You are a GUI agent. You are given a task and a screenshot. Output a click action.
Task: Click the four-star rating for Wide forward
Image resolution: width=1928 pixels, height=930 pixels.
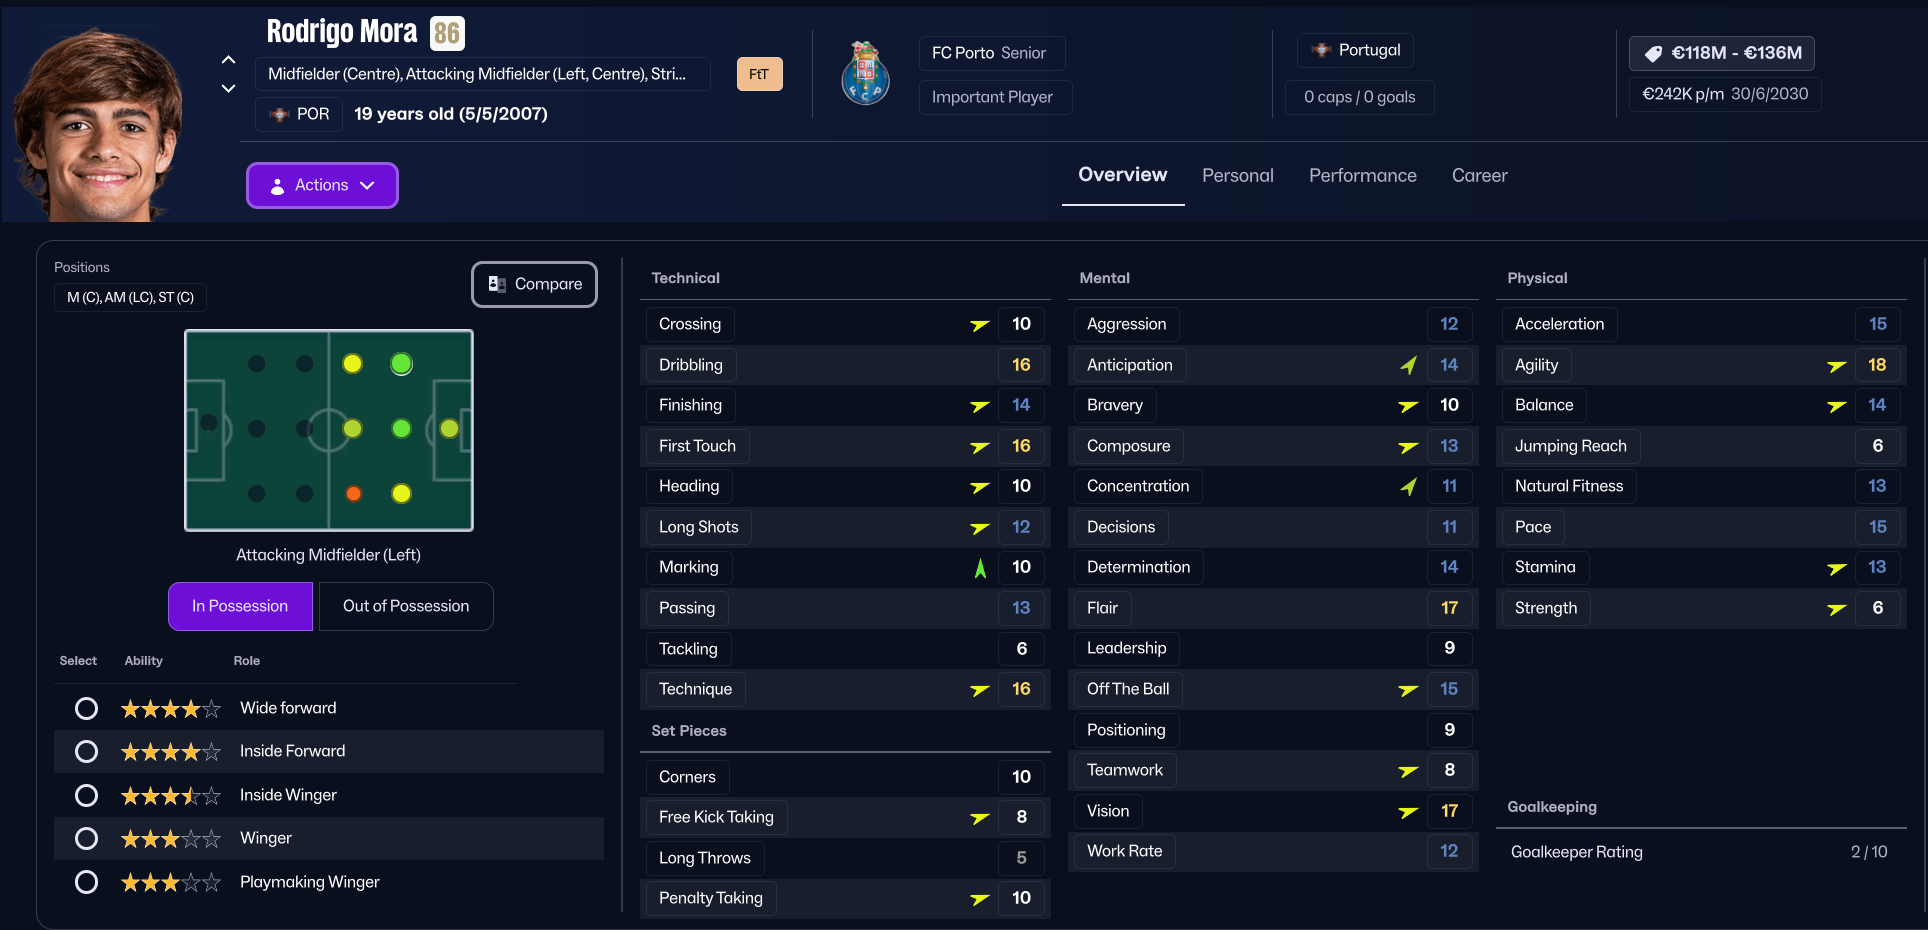pos(171,709)
